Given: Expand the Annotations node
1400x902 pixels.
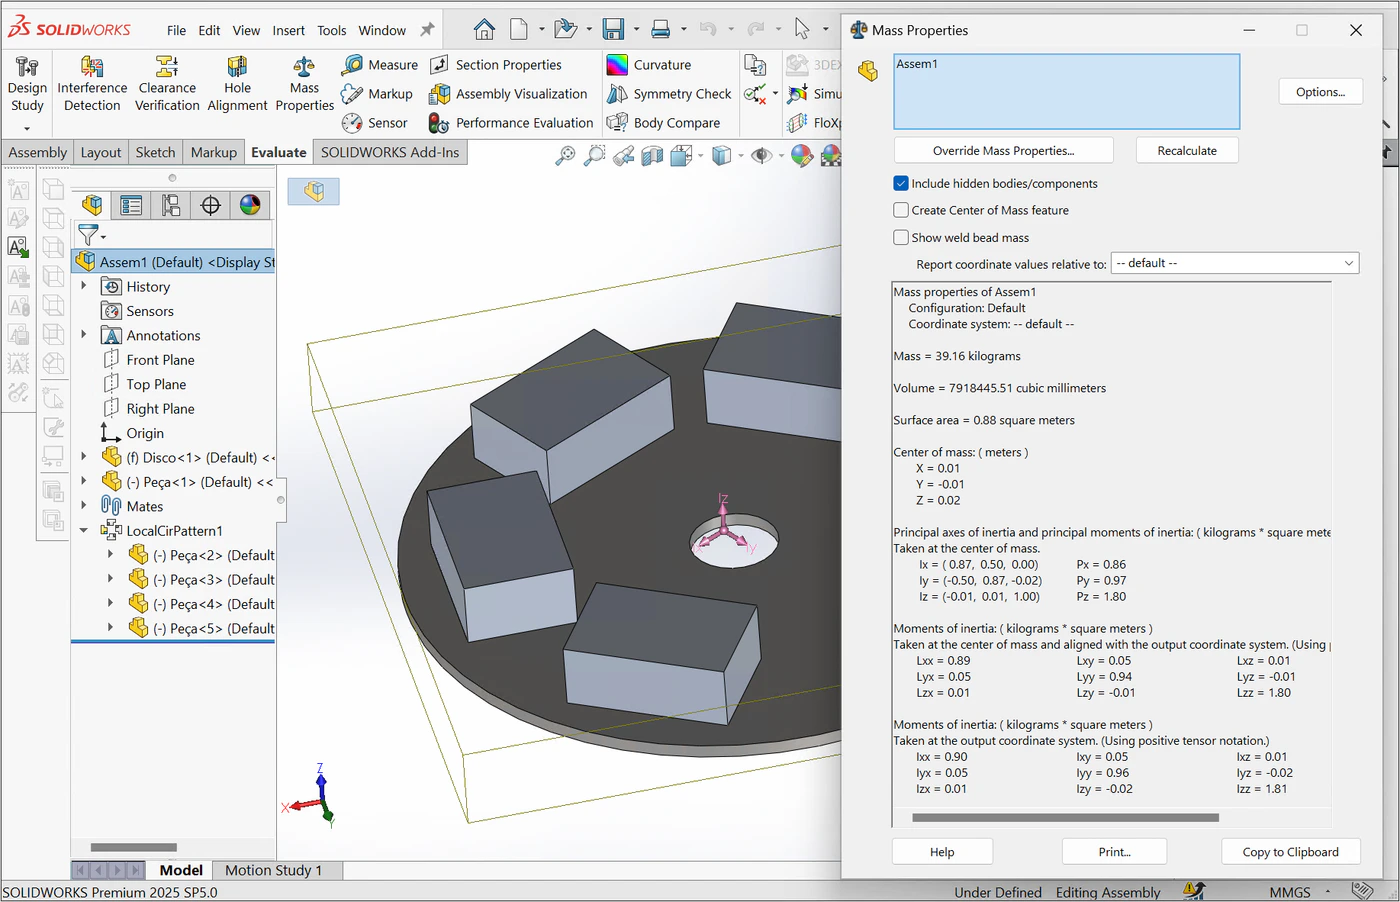Looking at the screenshot, I should pyautogui.click(x=84, y=335).
